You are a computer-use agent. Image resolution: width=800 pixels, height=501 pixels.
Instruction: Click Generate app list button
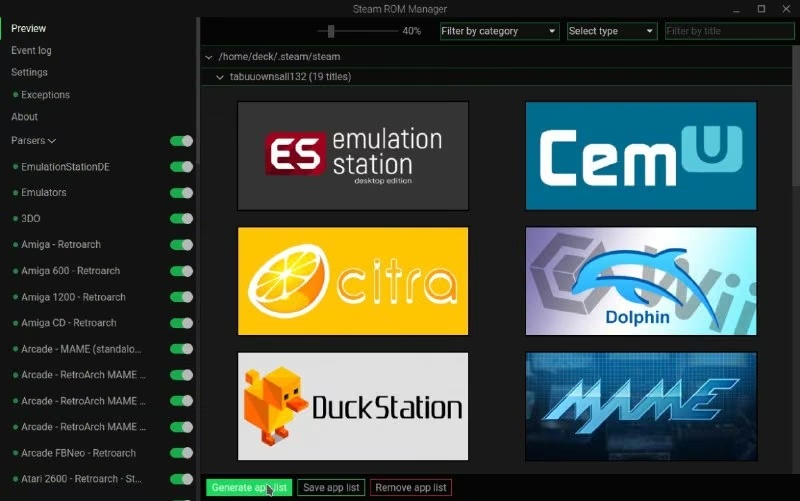click(249, 488)
